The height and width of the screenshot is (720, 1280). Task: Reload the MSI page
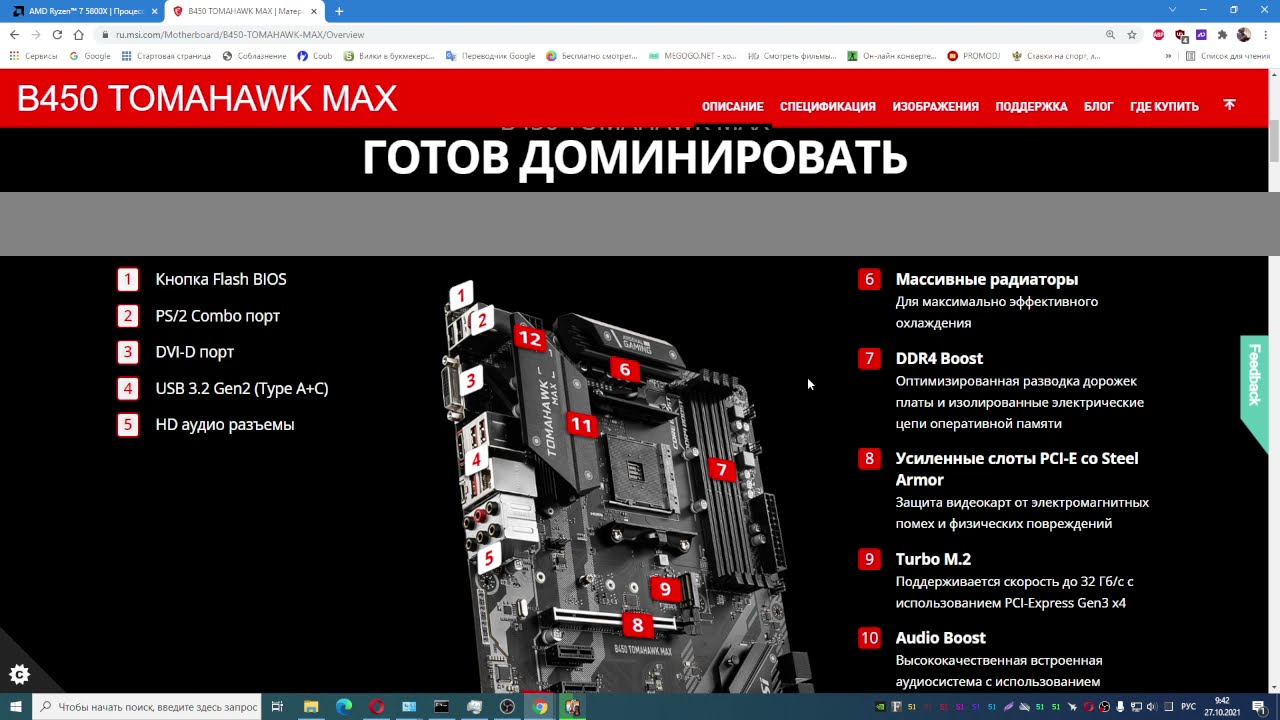pos(57,34)
